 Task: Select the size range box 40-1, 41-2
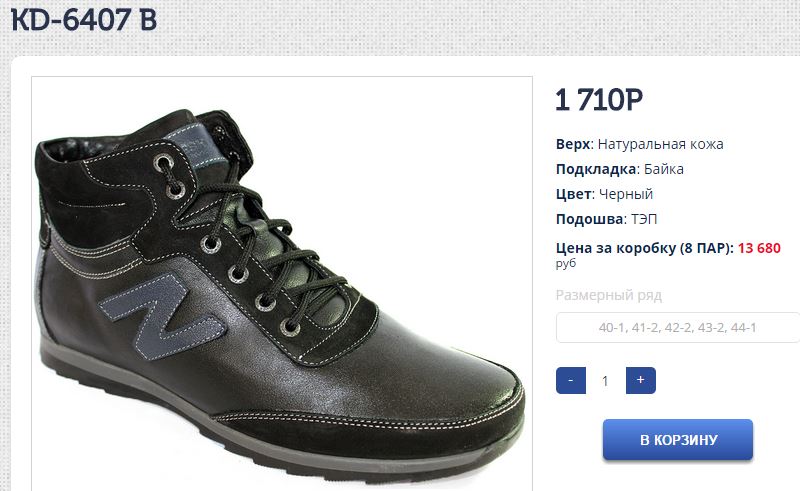677,328
